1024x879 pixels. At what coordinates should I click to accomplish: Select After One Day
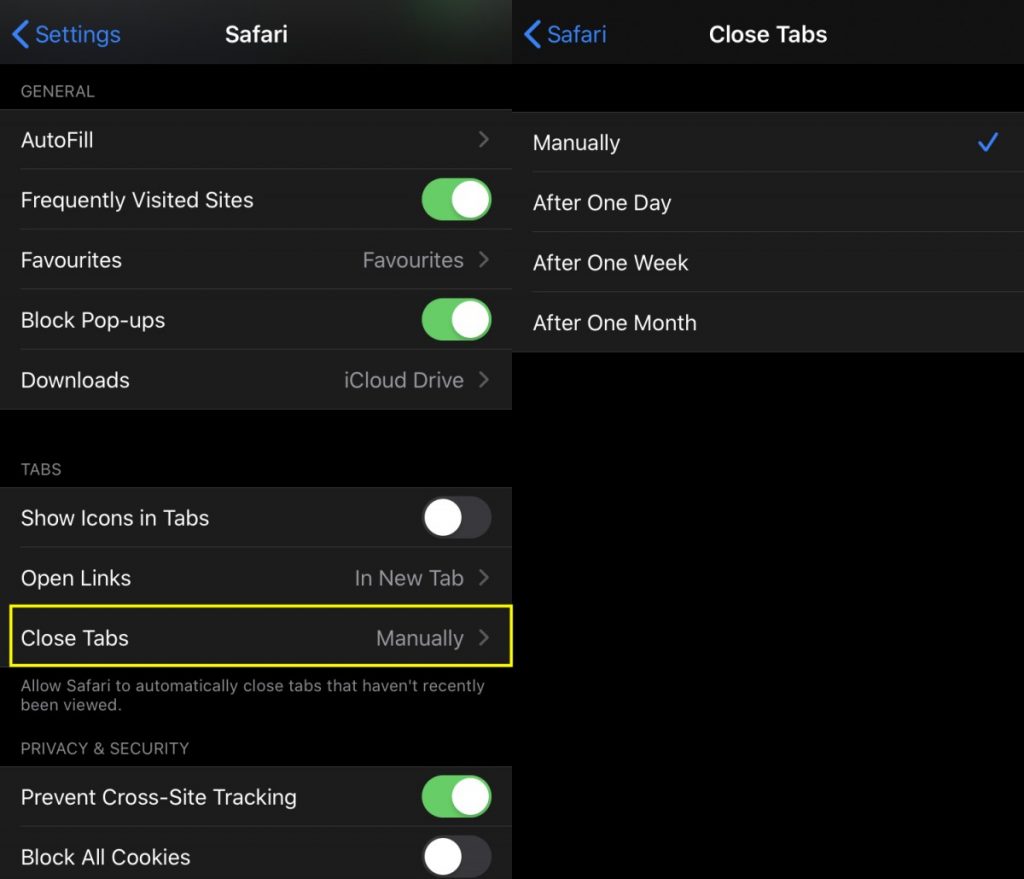tap(770, 202)
